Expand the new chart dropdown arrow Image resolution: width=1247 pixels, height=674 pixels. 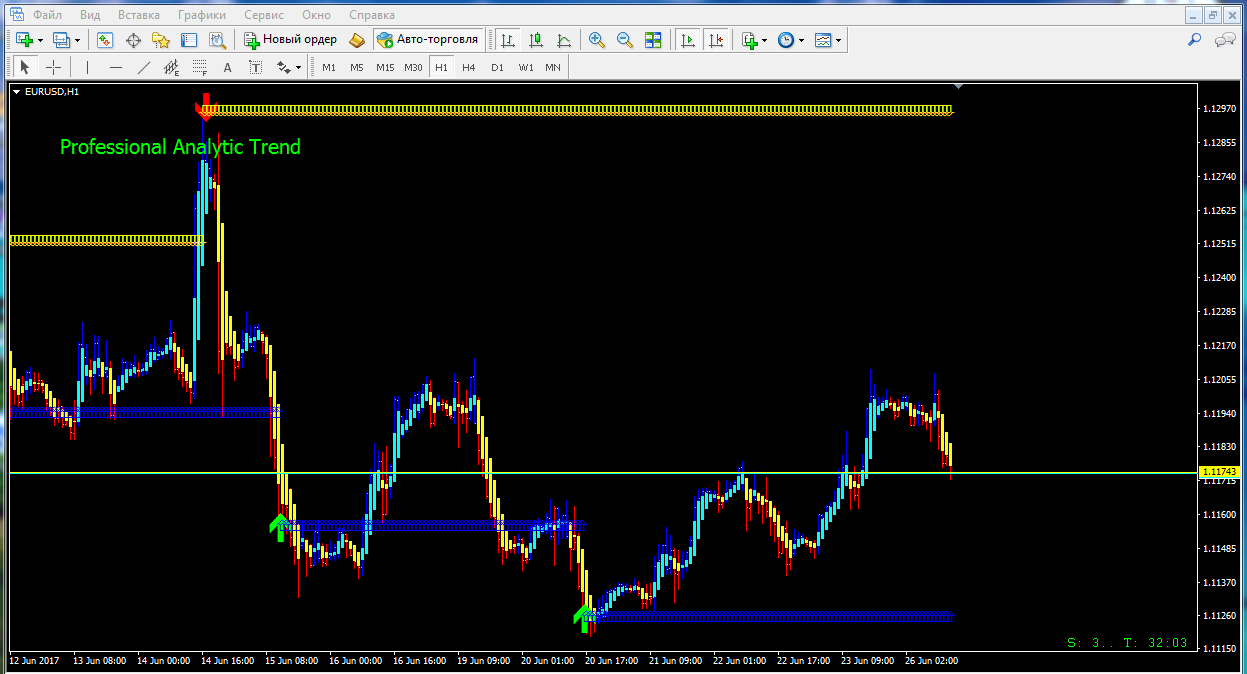click(40, 40)
